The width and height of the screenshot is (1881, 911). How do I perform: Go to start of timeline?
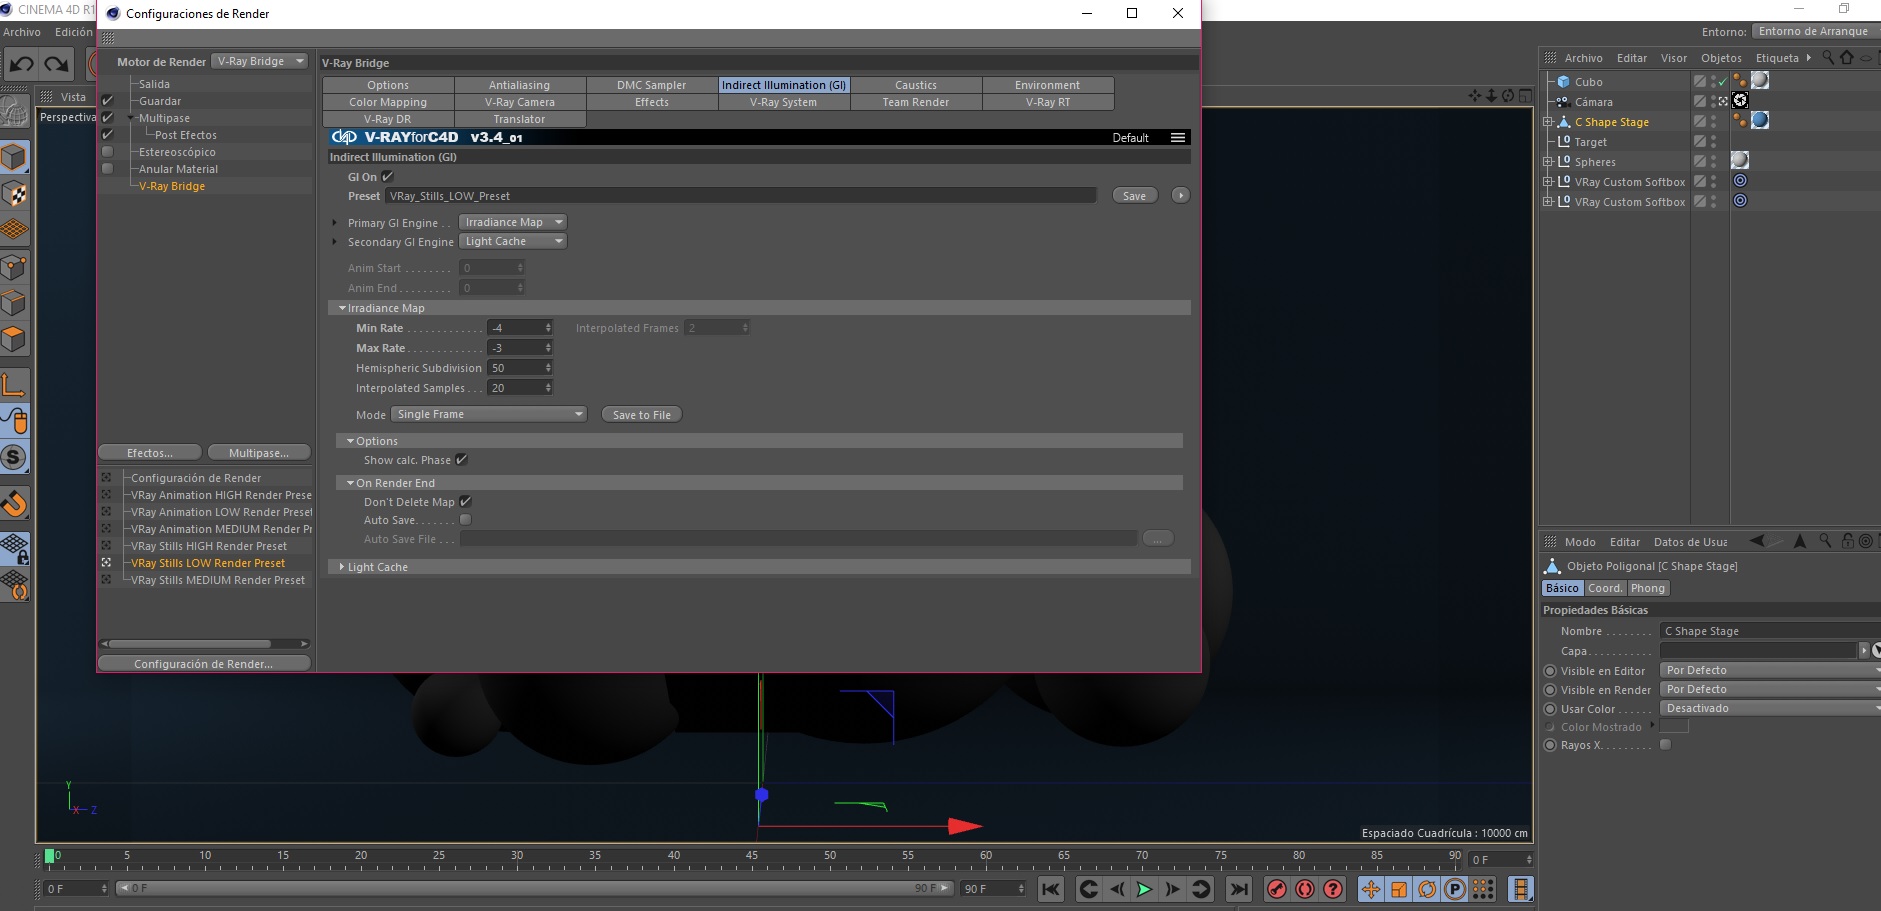coord(1051,889)
